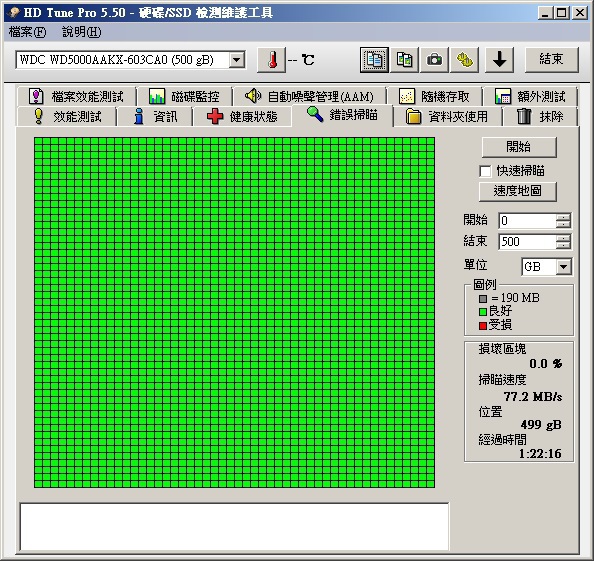This screenshot has width=594, height=561.
Task: Copy info to clipboard toolbar icon
Action: pyautogui.click(x=374, y=60)
